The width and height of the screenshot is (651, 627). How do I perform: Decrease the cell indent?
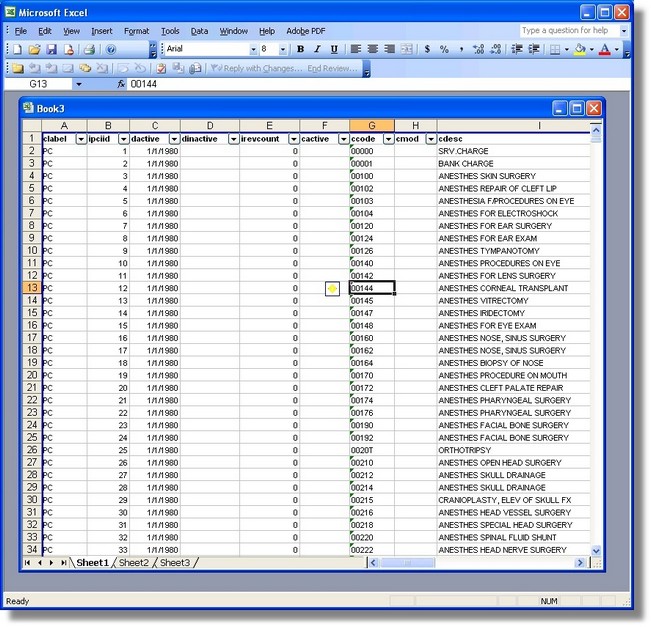[516, 49]
